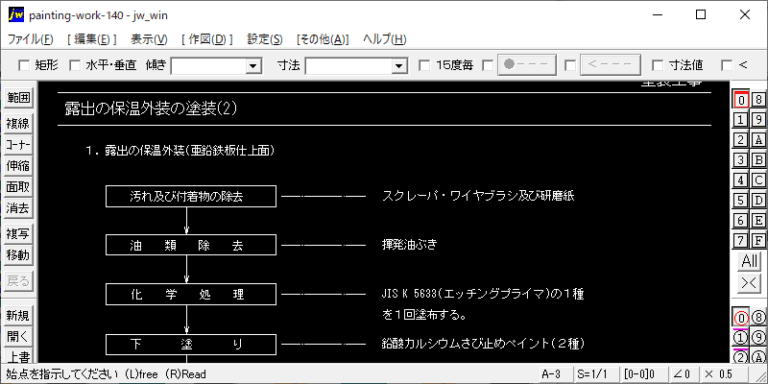Image resolution: width=768 pixels, height=384 pixels.
Task: Choose layer C square button
Action: coord(758,180)
